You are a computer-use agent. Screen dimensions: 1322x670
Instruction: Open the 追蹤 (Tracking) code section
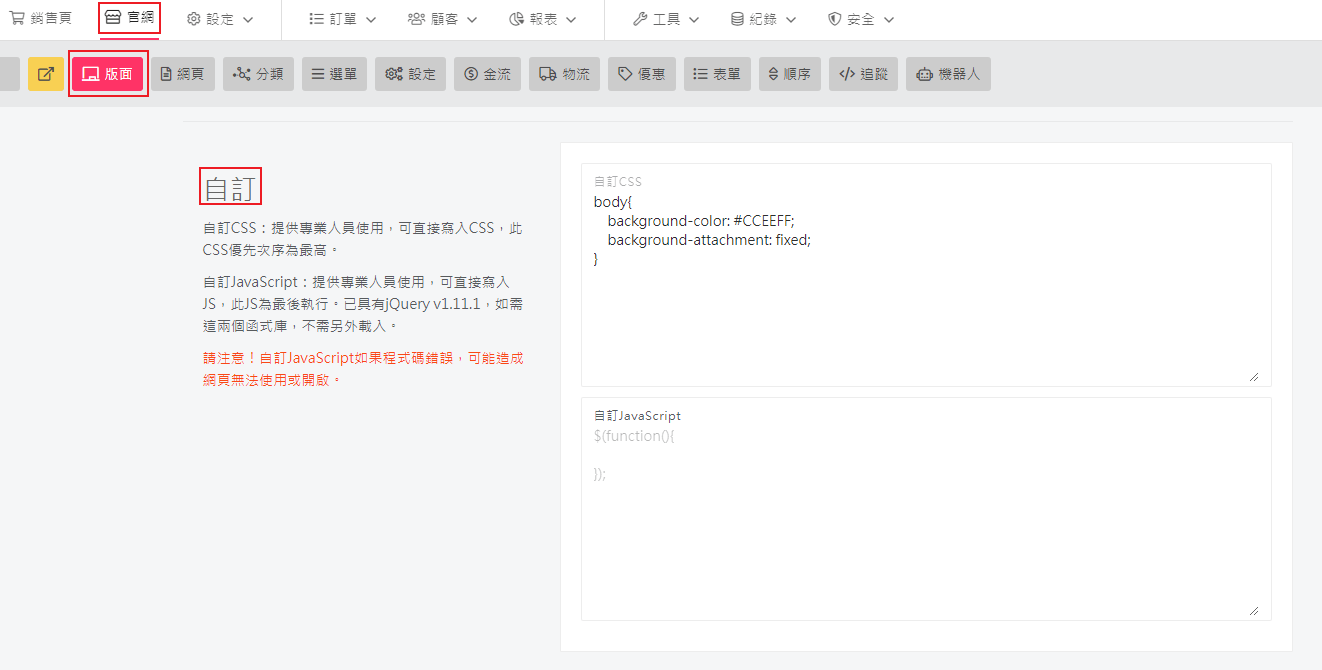[863, 73]
